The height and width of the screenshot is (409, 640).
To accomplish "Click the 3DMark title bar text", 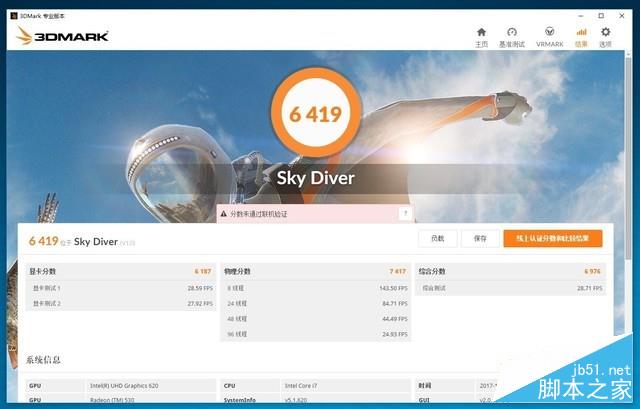I will tap(42, 16).
